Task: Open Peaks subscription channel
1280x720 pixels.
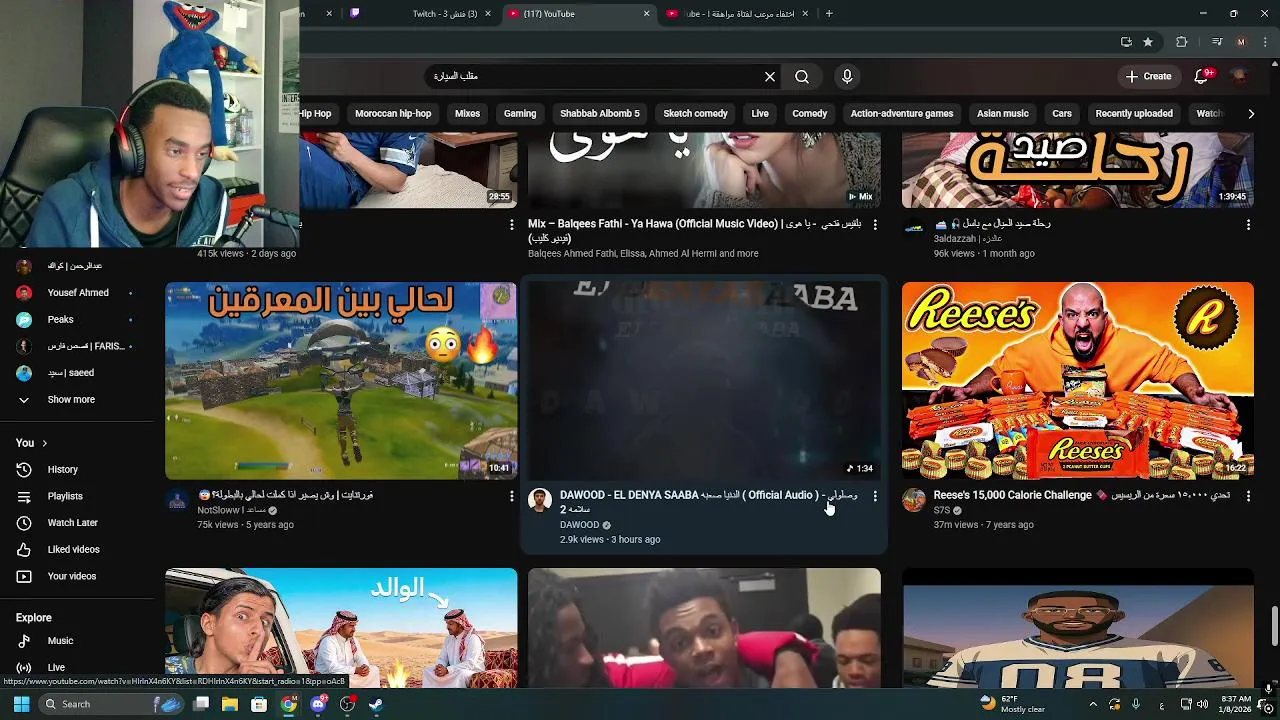Action: 60,320
